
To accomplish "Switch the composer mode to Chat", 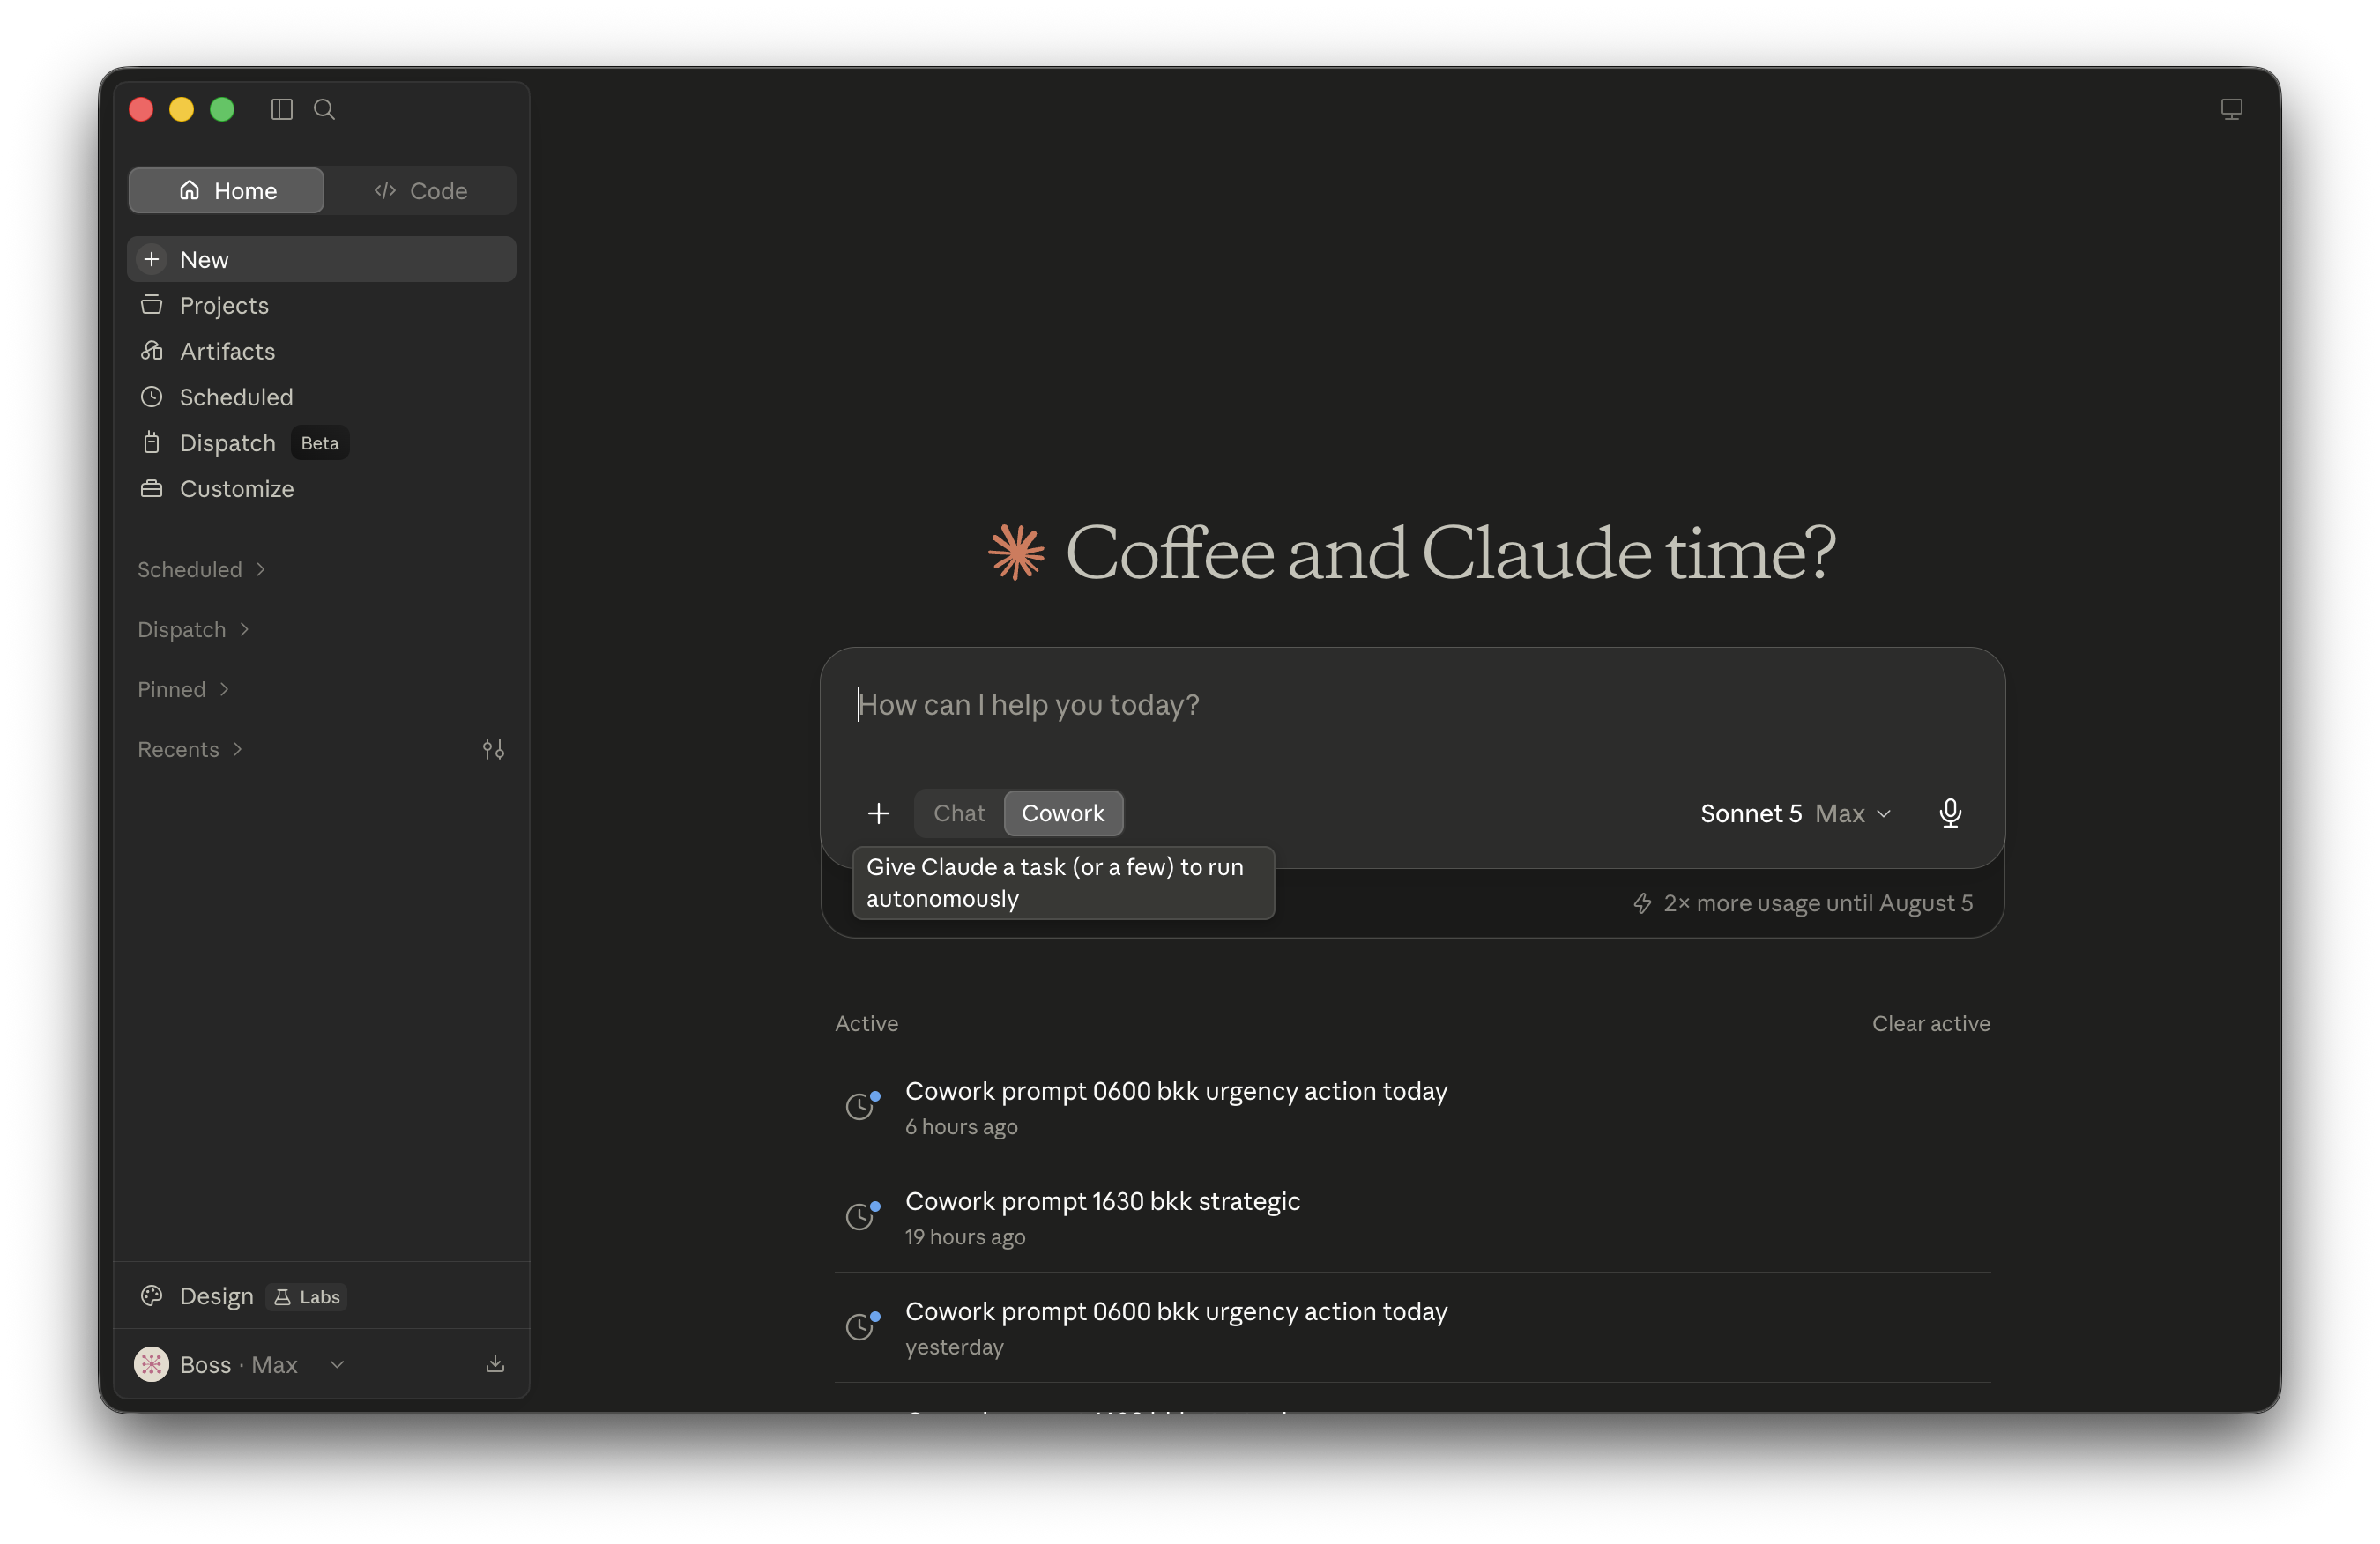I will 959,813.
